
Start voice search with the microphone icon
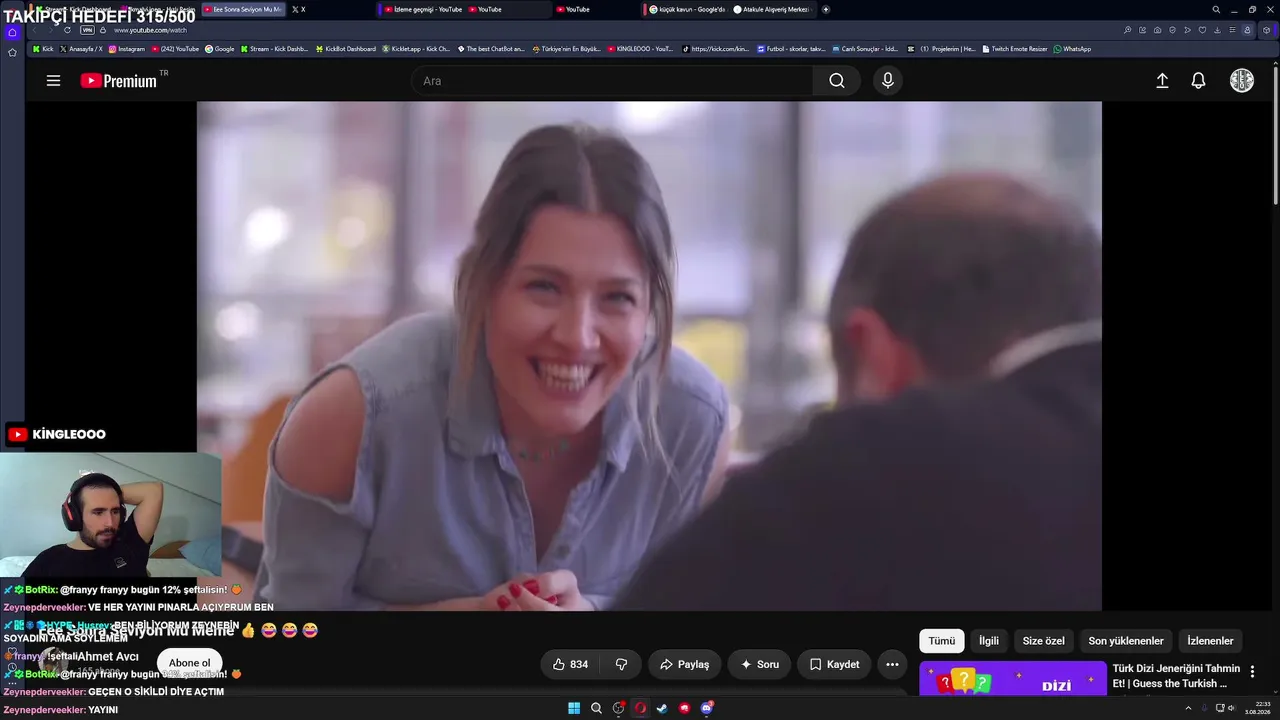pos(887,81)
